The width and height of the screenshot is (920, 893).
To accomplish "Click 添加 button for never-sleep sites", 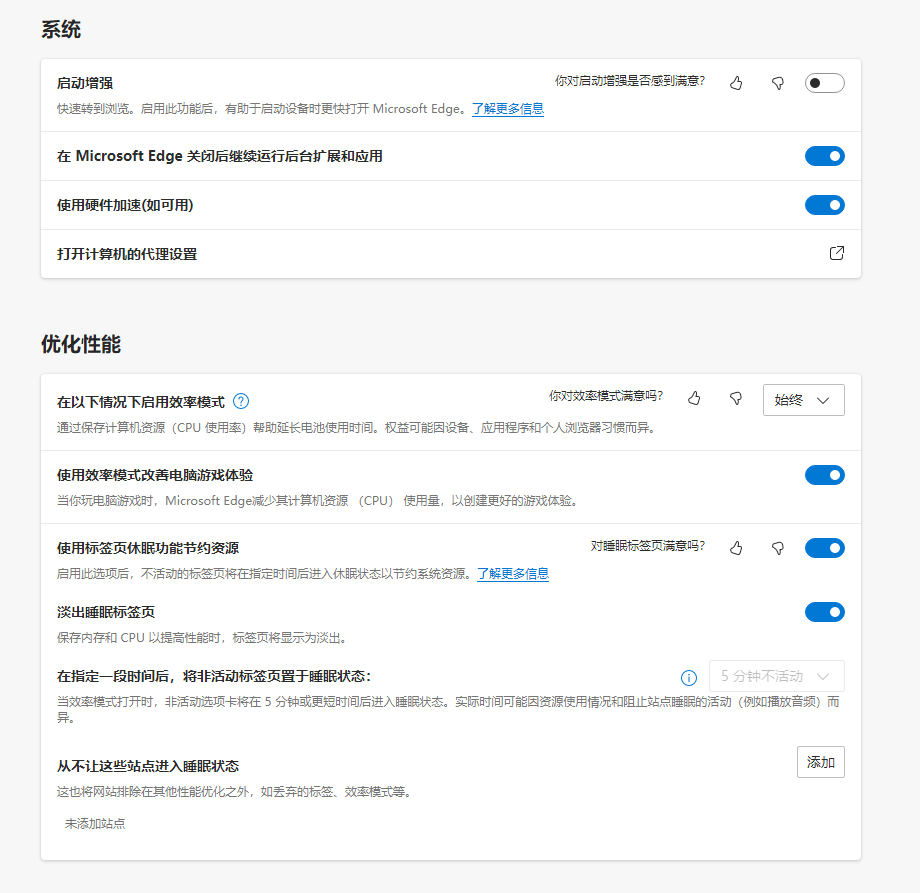I will pyautogui.click(x=820, y=762).
